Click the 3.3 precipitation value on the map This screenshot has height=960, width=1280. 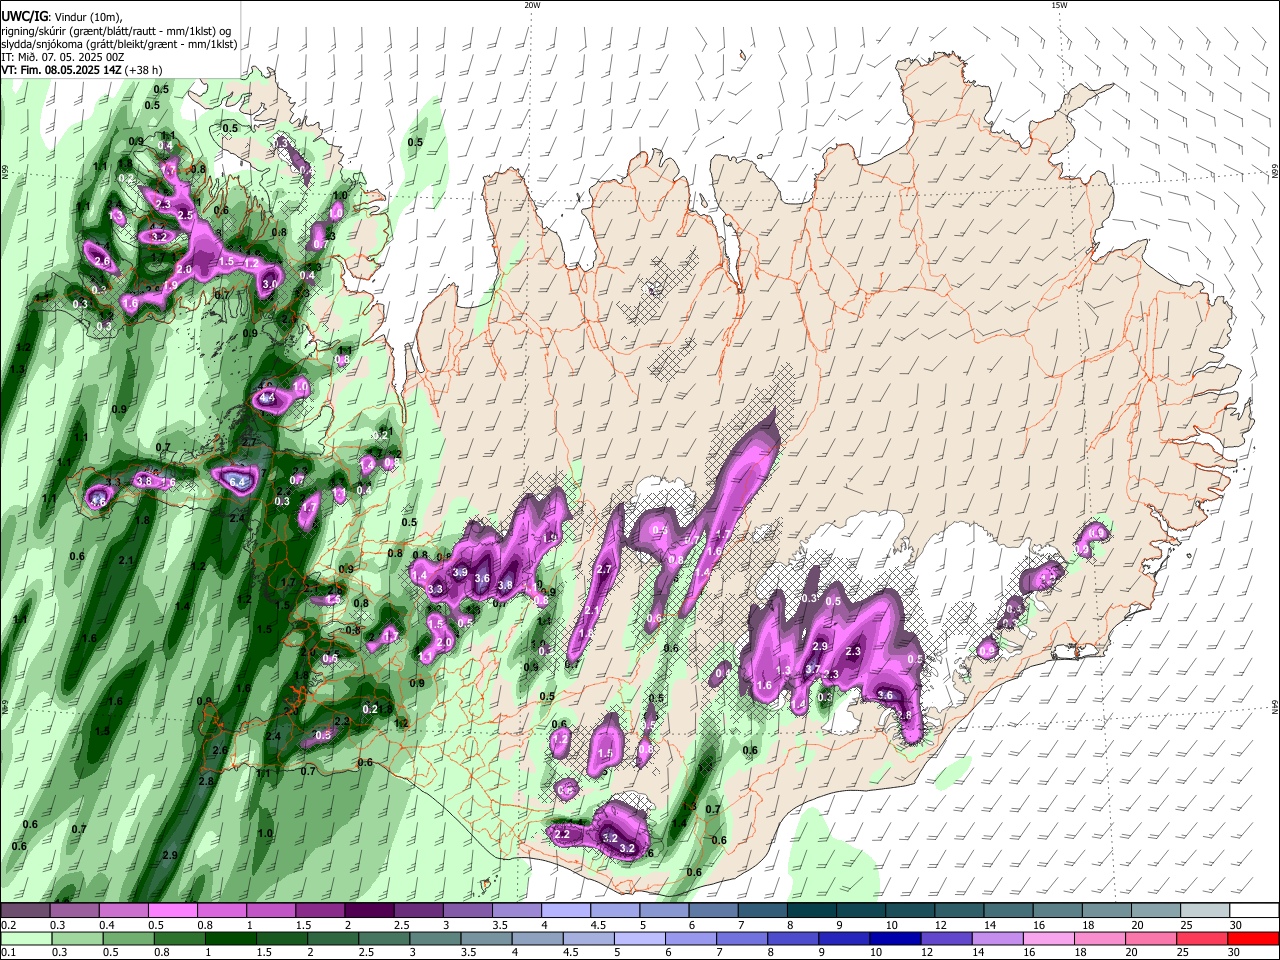(435, 590)
